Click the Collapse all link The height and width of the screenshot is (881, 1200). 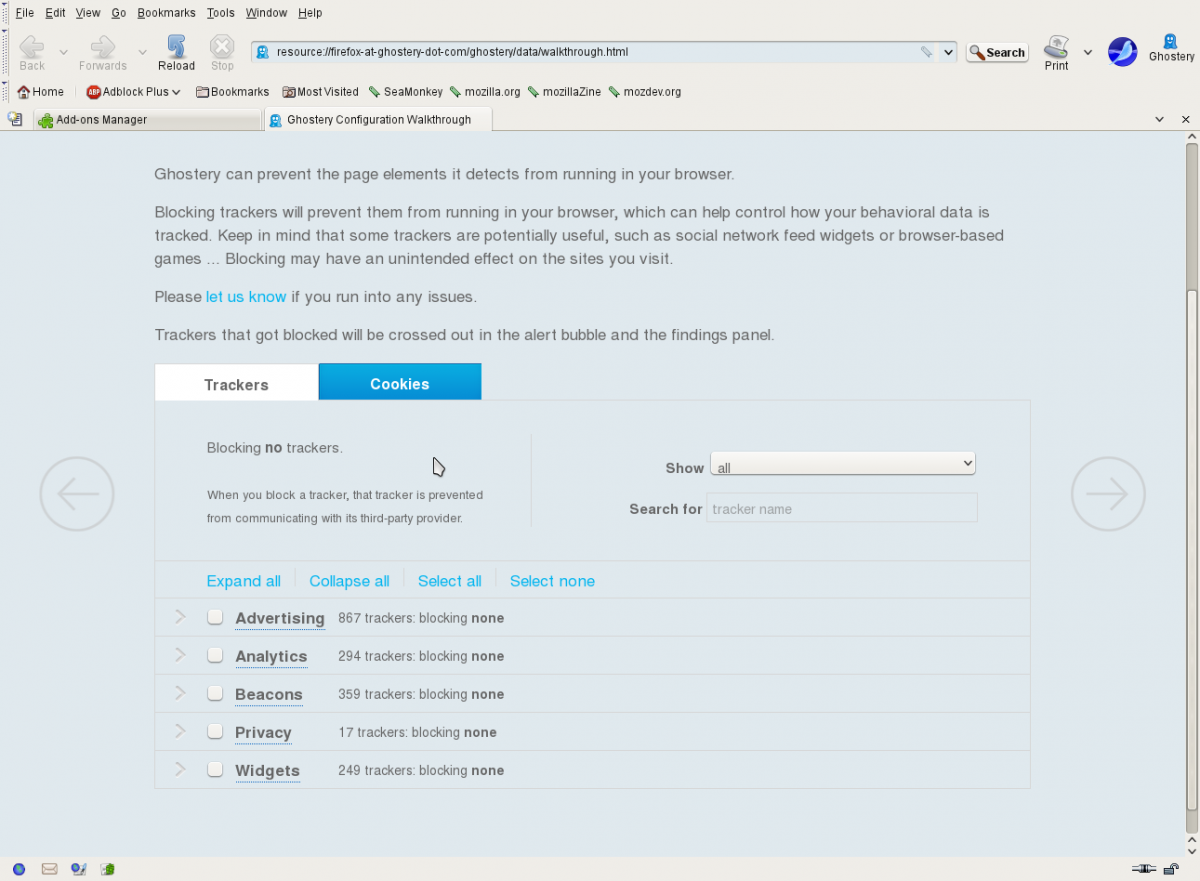349,581
